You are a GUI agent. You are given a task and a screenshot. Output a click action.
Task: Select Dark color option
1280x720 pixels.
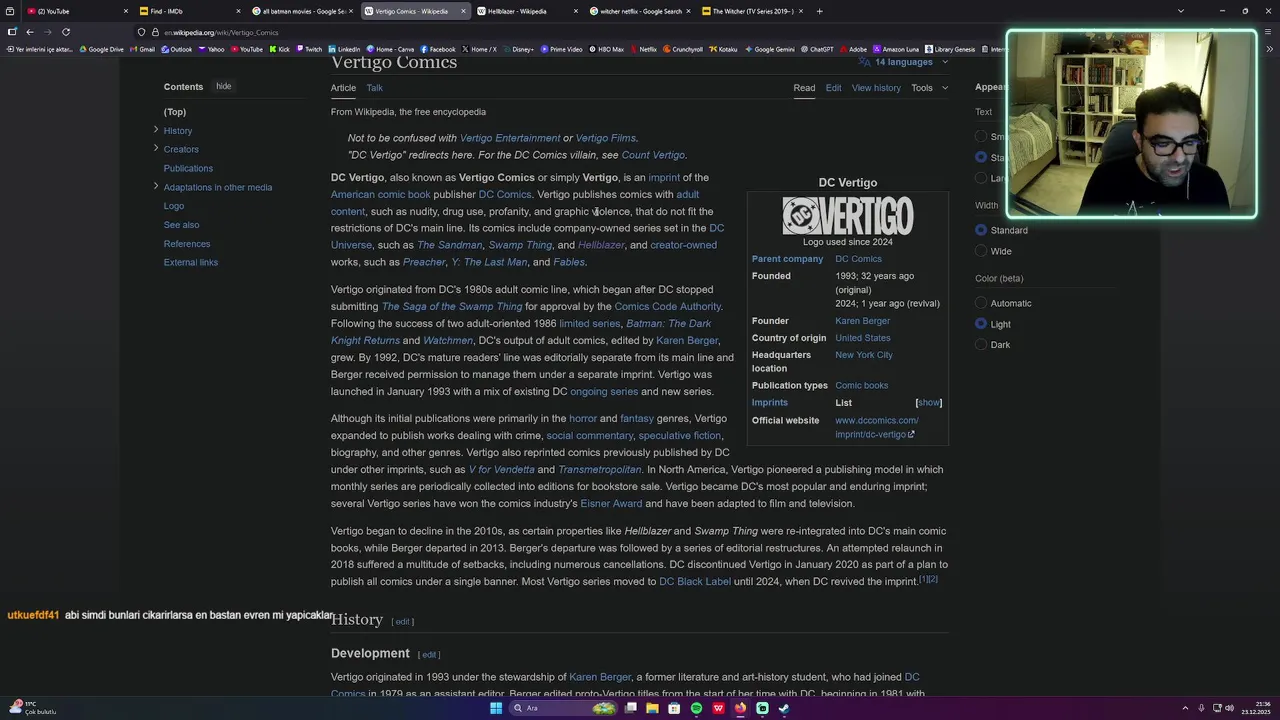pyautogui.click(x=981, y=345)
